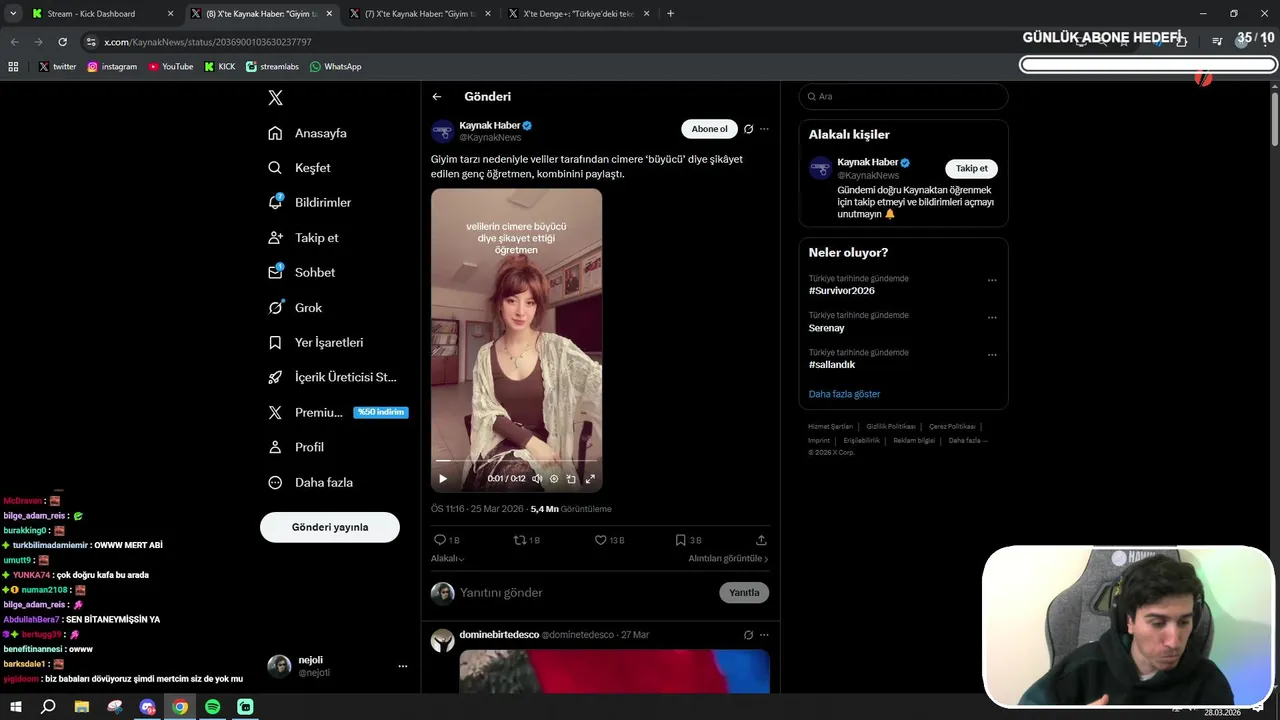
Task: Open Bildirimler notifications
Action: (310, 202)
